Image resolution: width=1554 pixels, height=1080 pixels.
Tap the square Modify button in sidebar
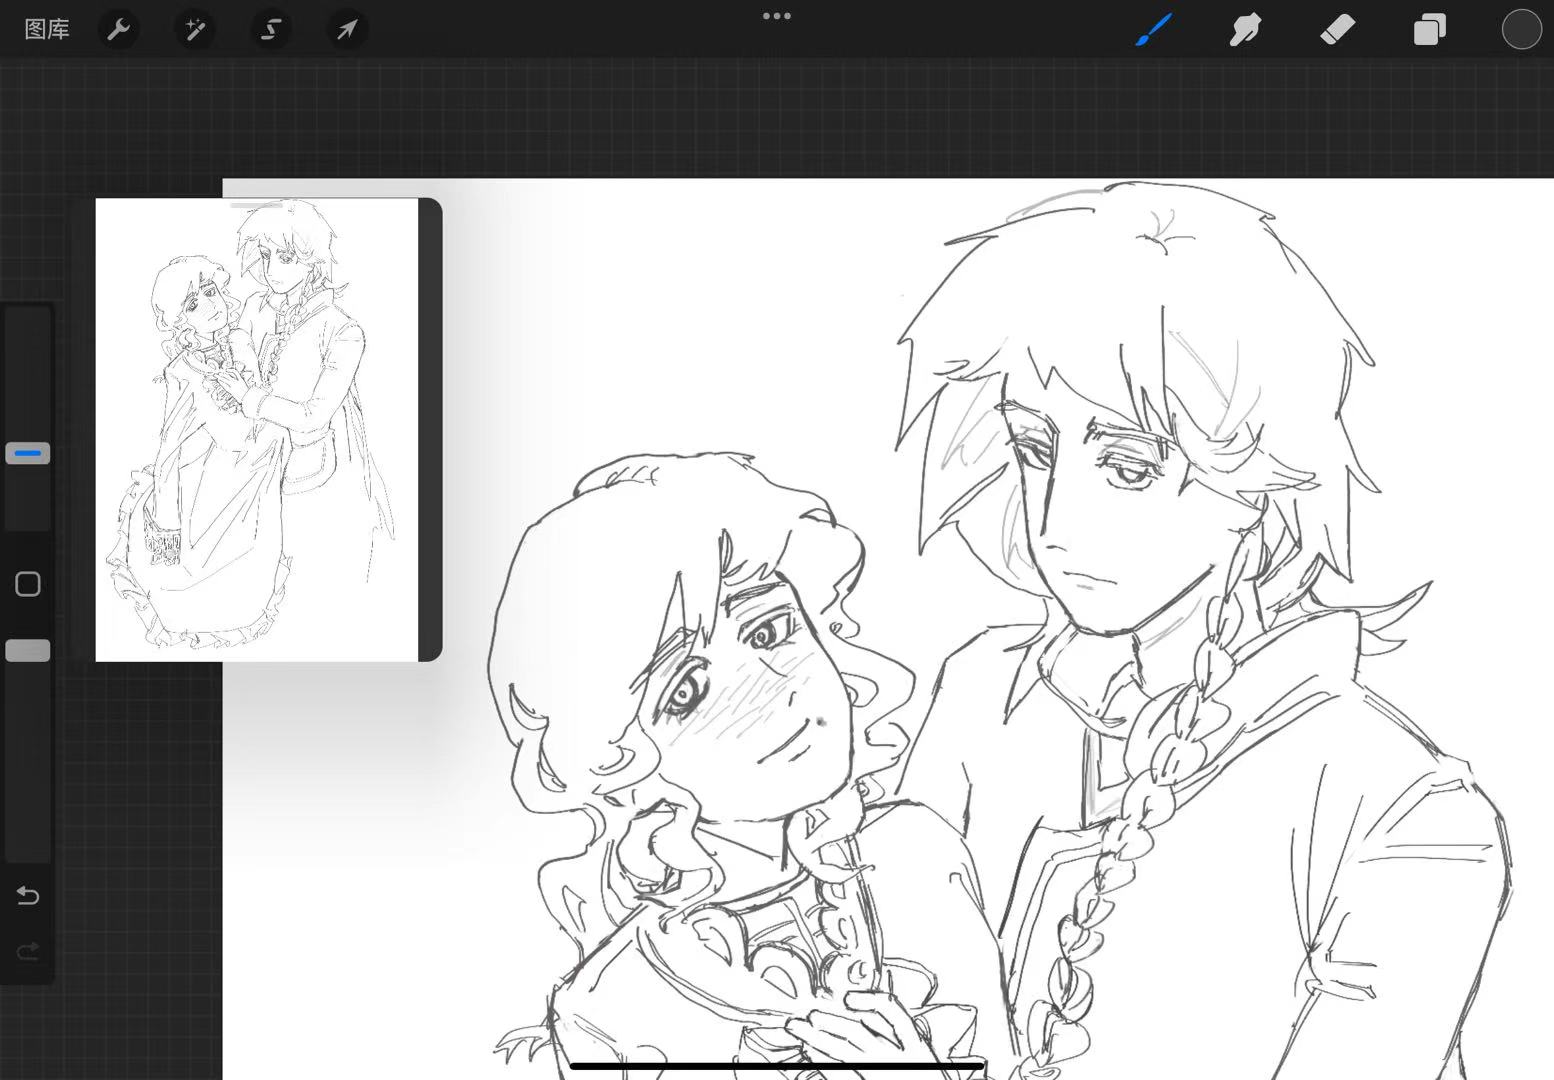pyautogui.click(x=28, y=584)
